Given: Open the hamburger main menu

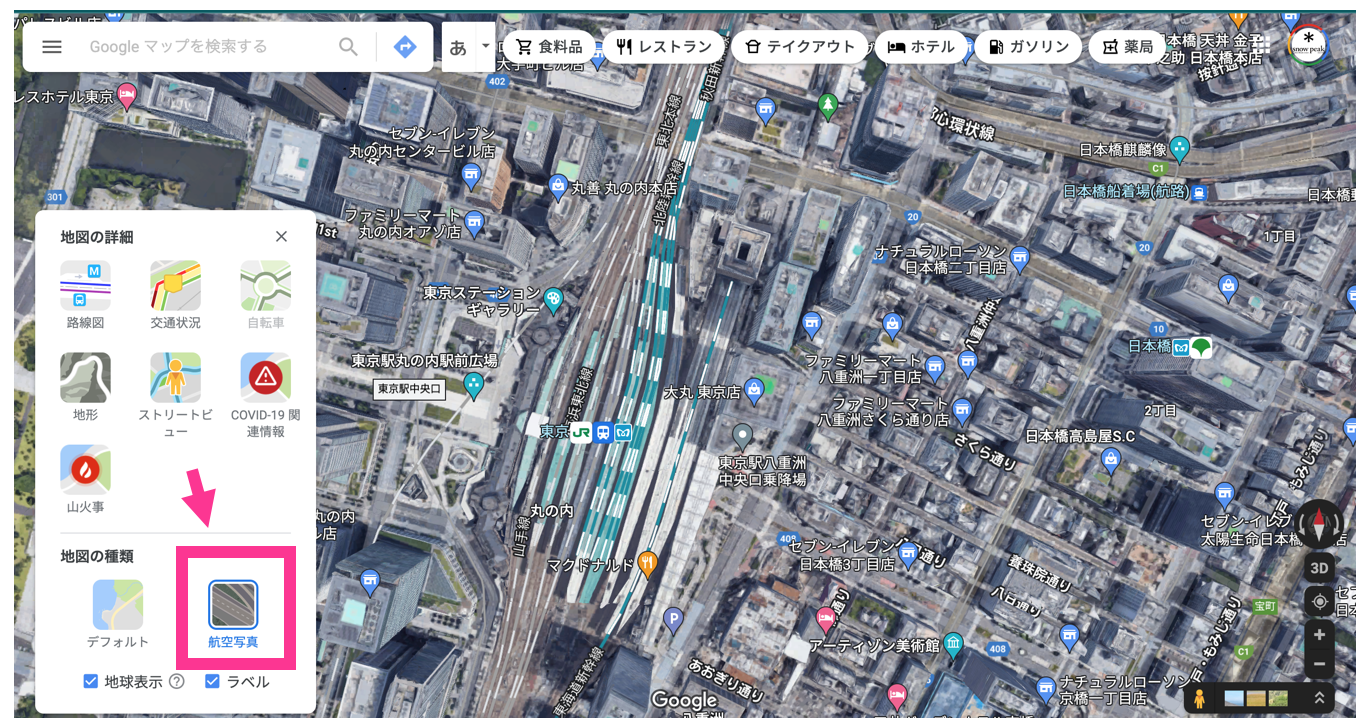Looking at the screenshot, I should [x=52, y=47].
